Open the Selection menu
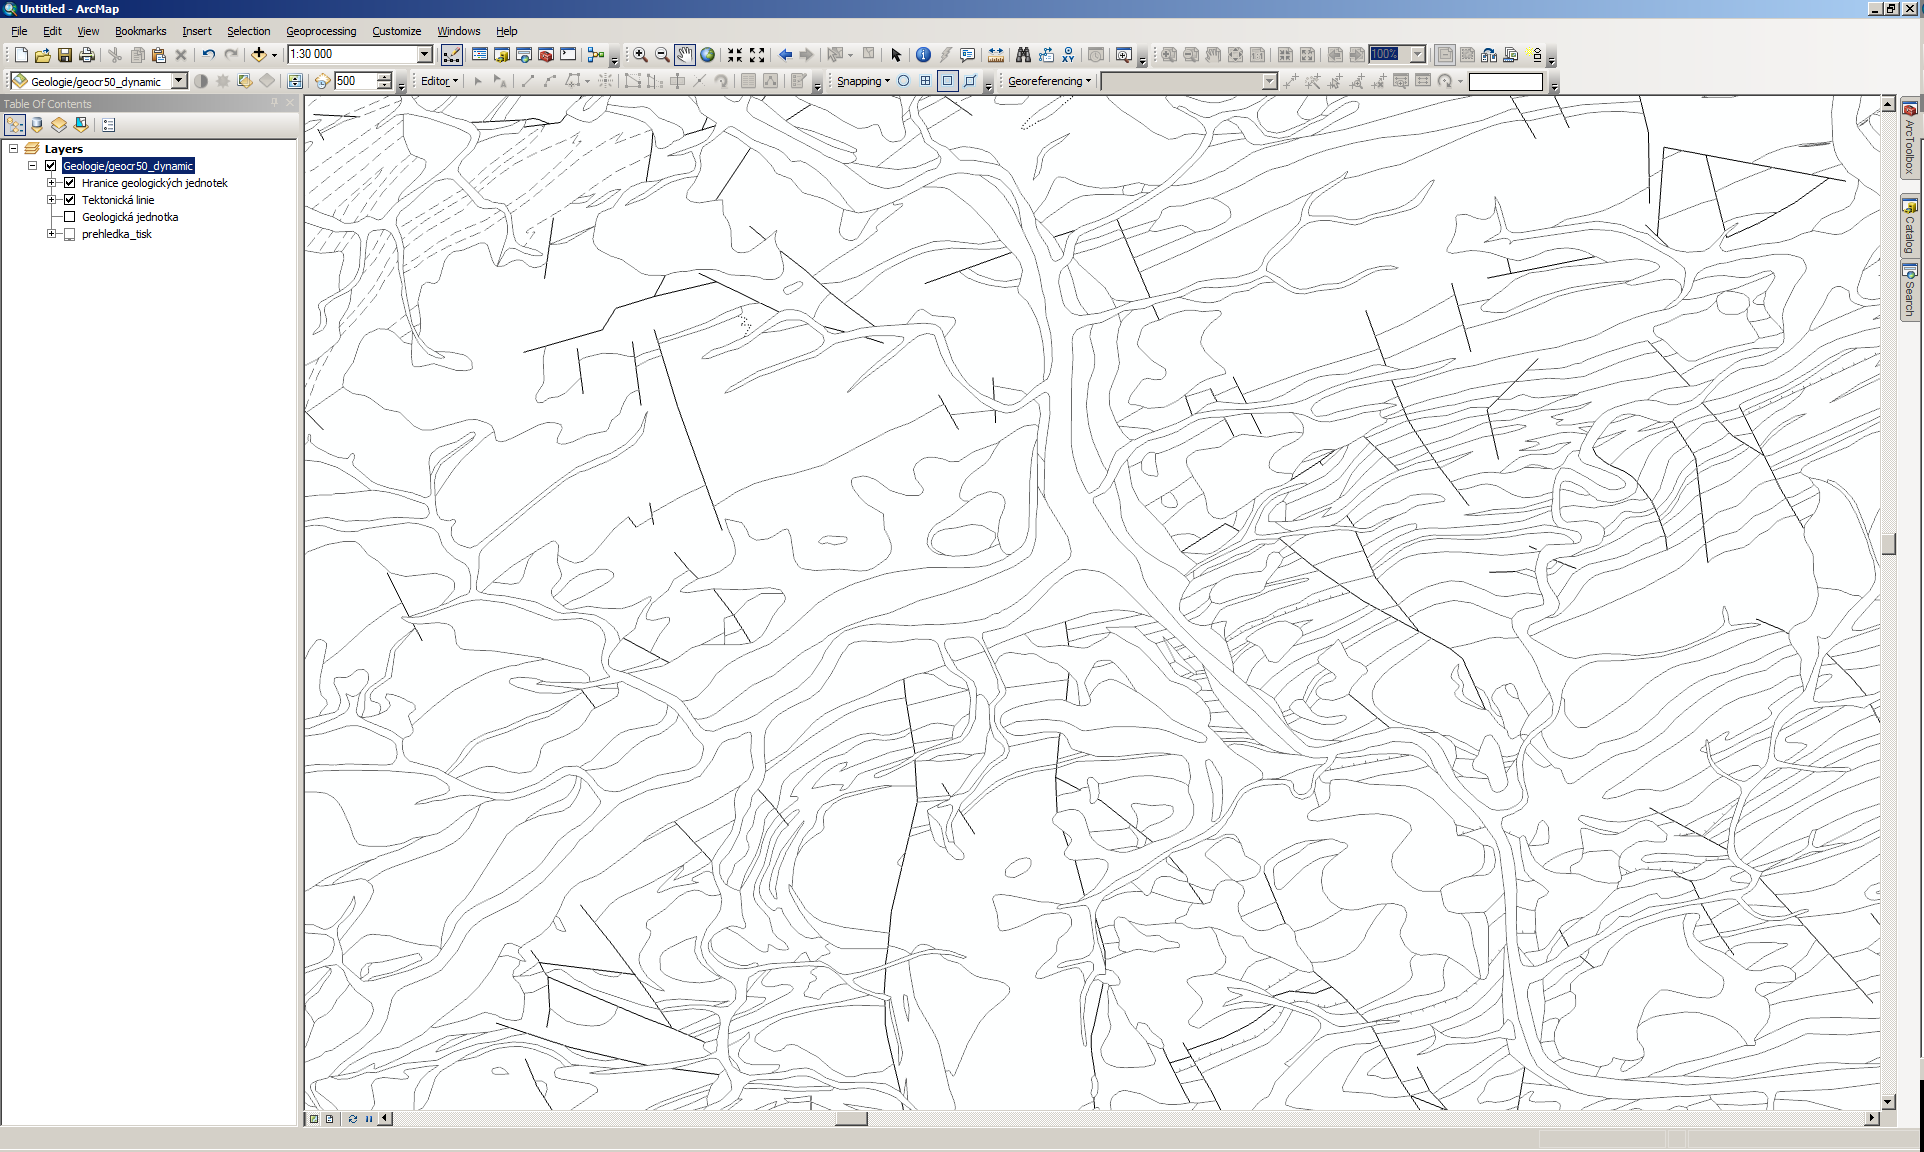Screen dimensions: 1924x1152 click(x=248, y=31)
